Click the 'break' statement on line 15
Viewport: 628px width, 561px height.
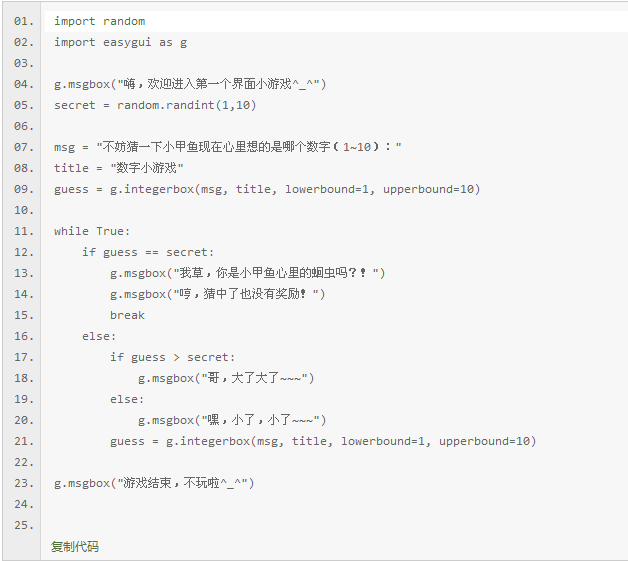pos(127,315)
